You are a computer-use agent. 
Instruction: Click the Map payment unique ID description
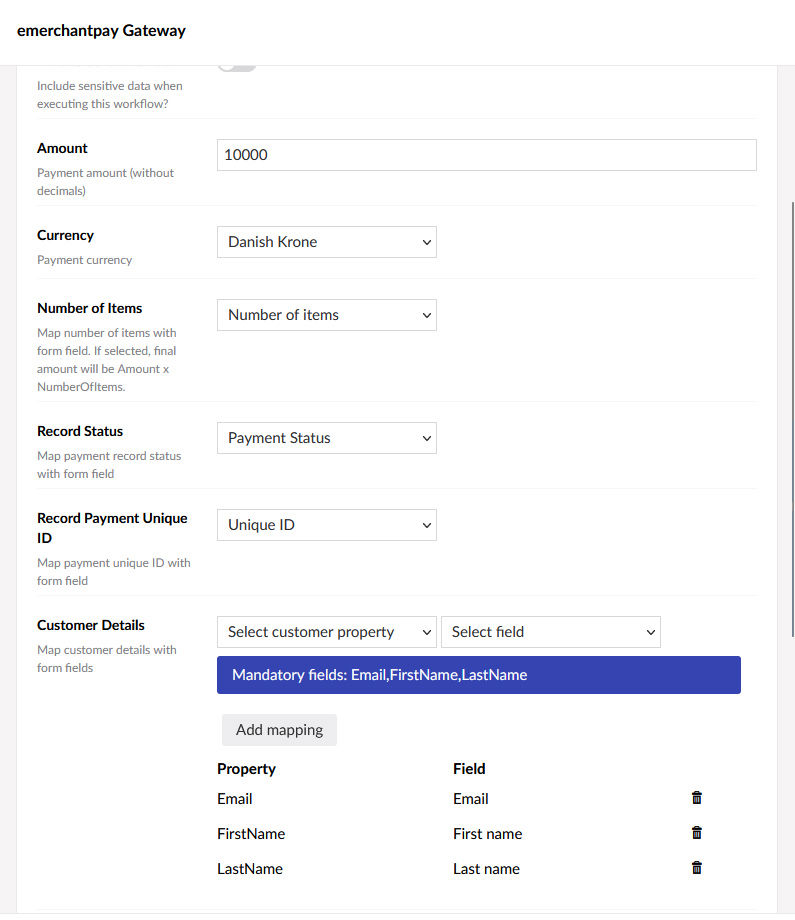click(114, 571)
